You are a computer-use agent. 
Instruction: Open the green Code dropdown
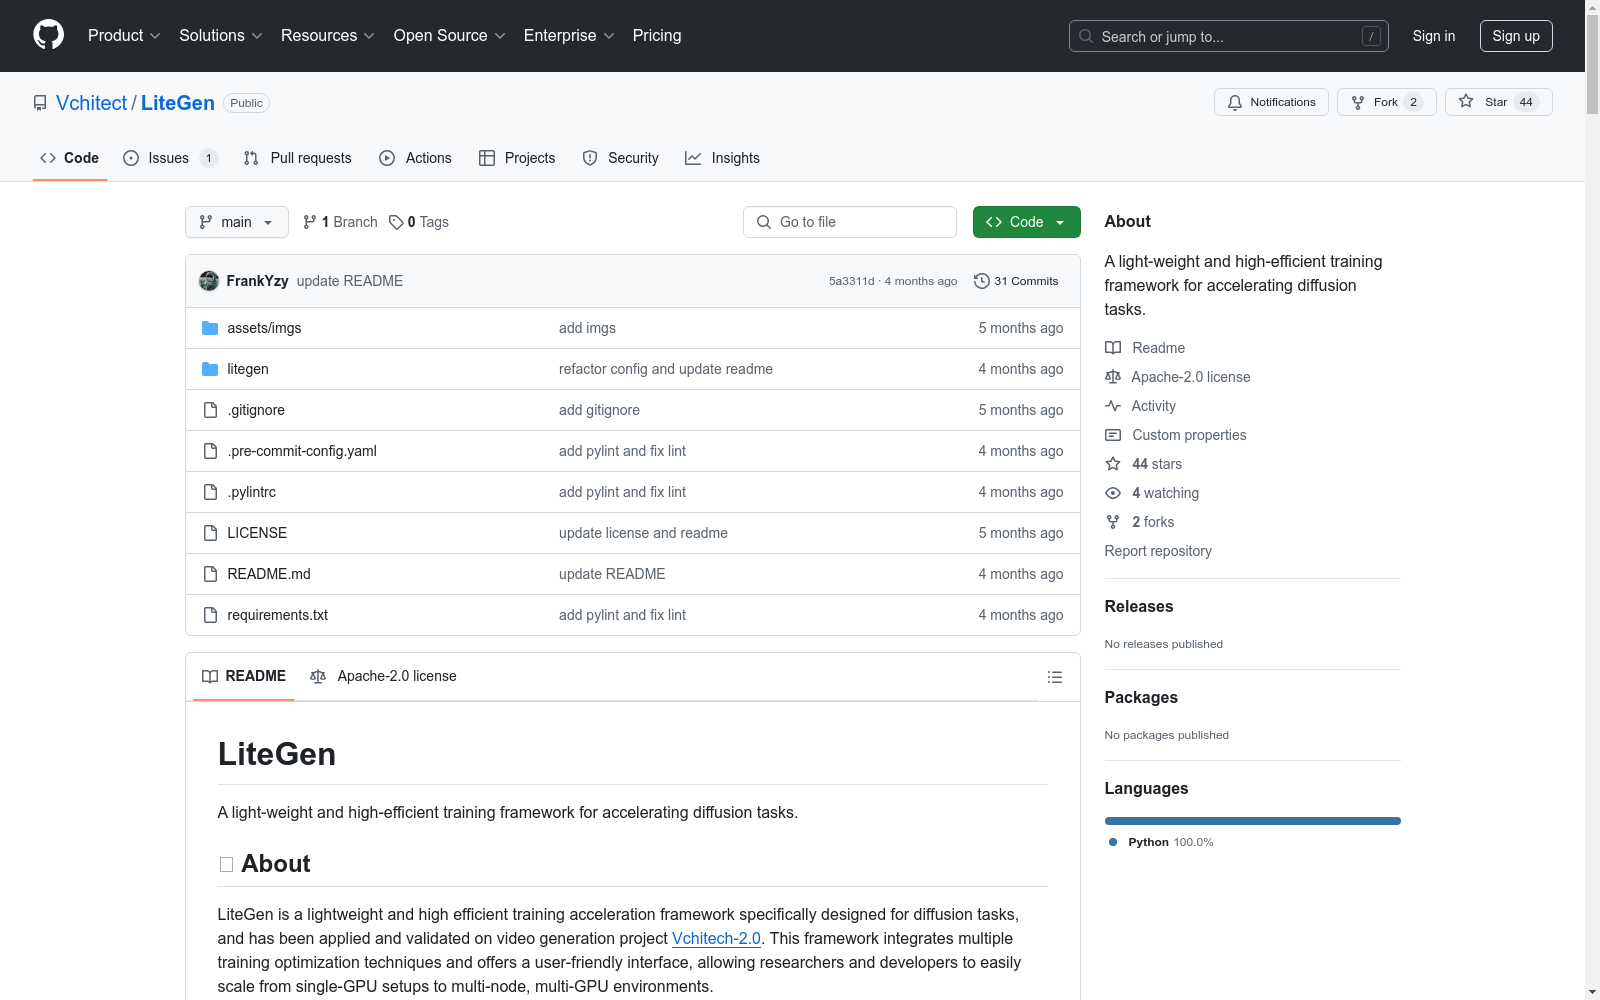[x=1026, y=222]
